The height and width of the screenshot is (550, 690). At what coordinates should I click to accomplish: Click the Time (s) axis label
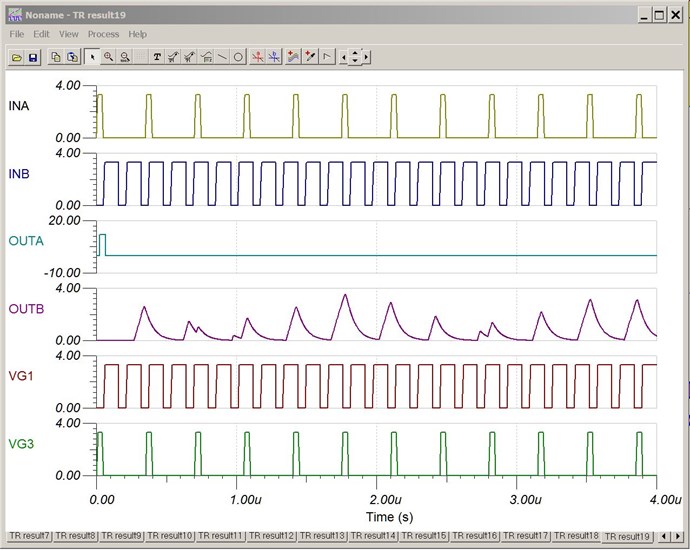tap(389, 517)
